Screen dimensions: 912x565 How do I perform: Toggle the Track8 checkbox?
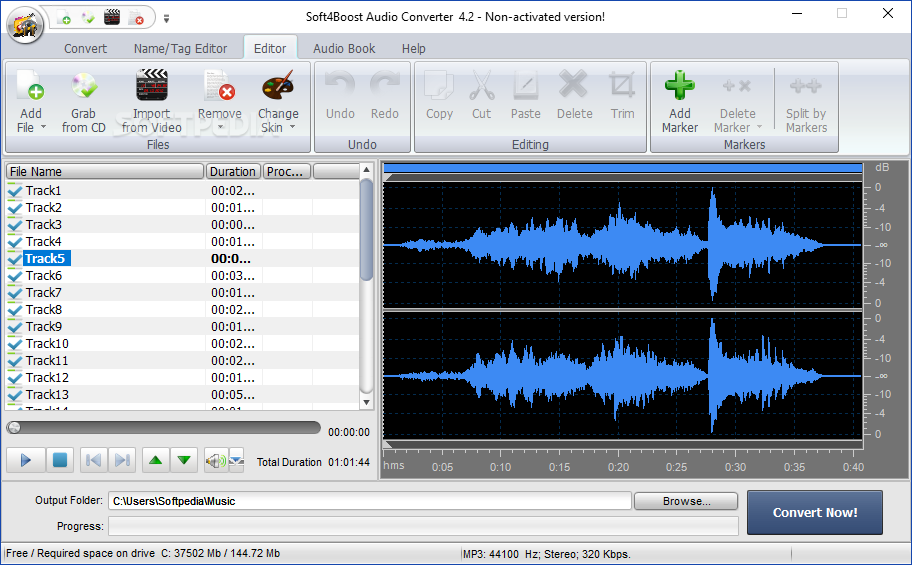(x=15, y=310)
